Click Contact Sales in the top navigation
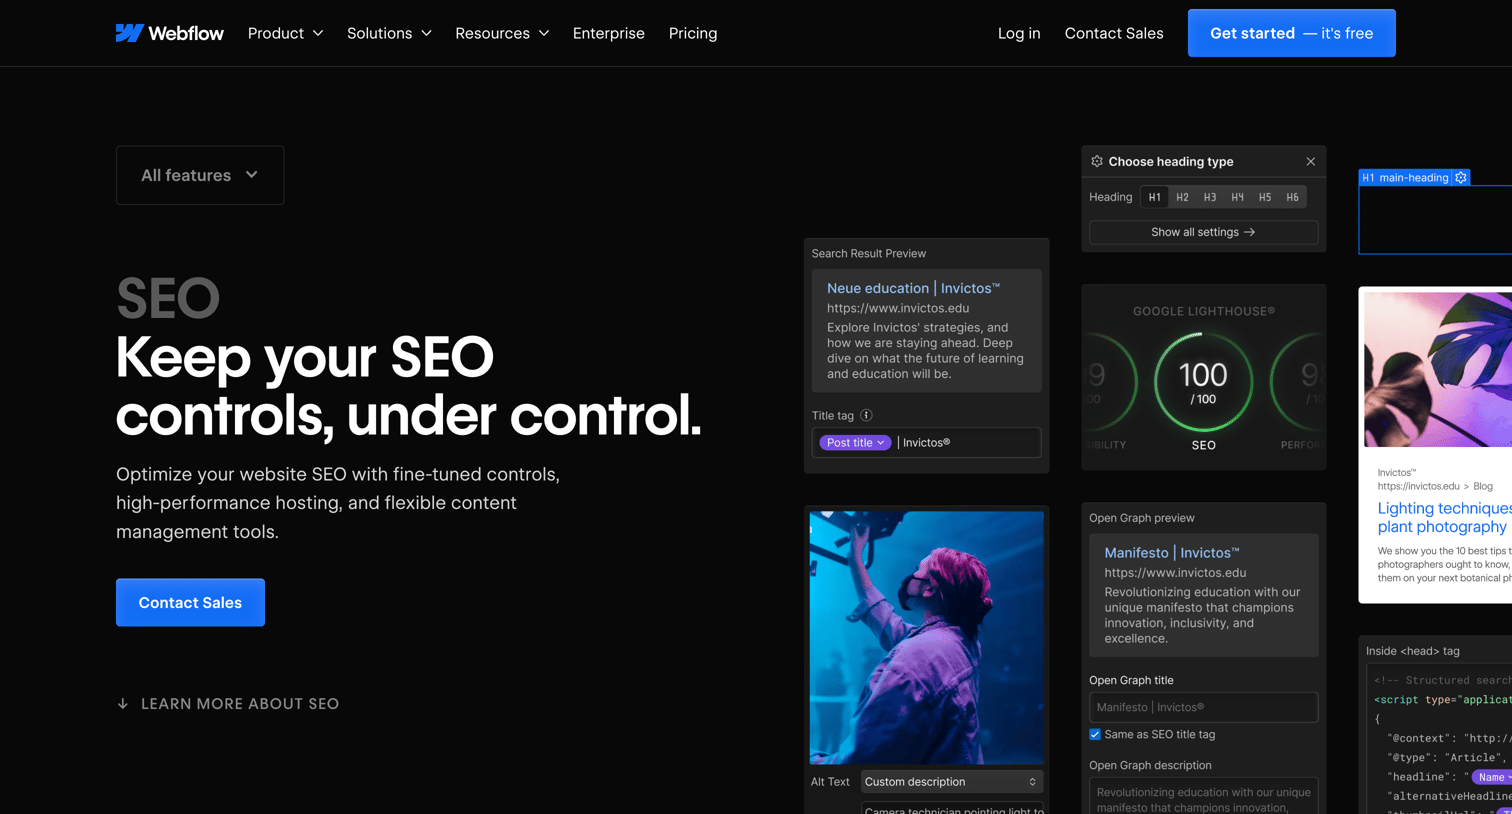This screenshot has width=1512, height=814. [x=1114, y=33]
